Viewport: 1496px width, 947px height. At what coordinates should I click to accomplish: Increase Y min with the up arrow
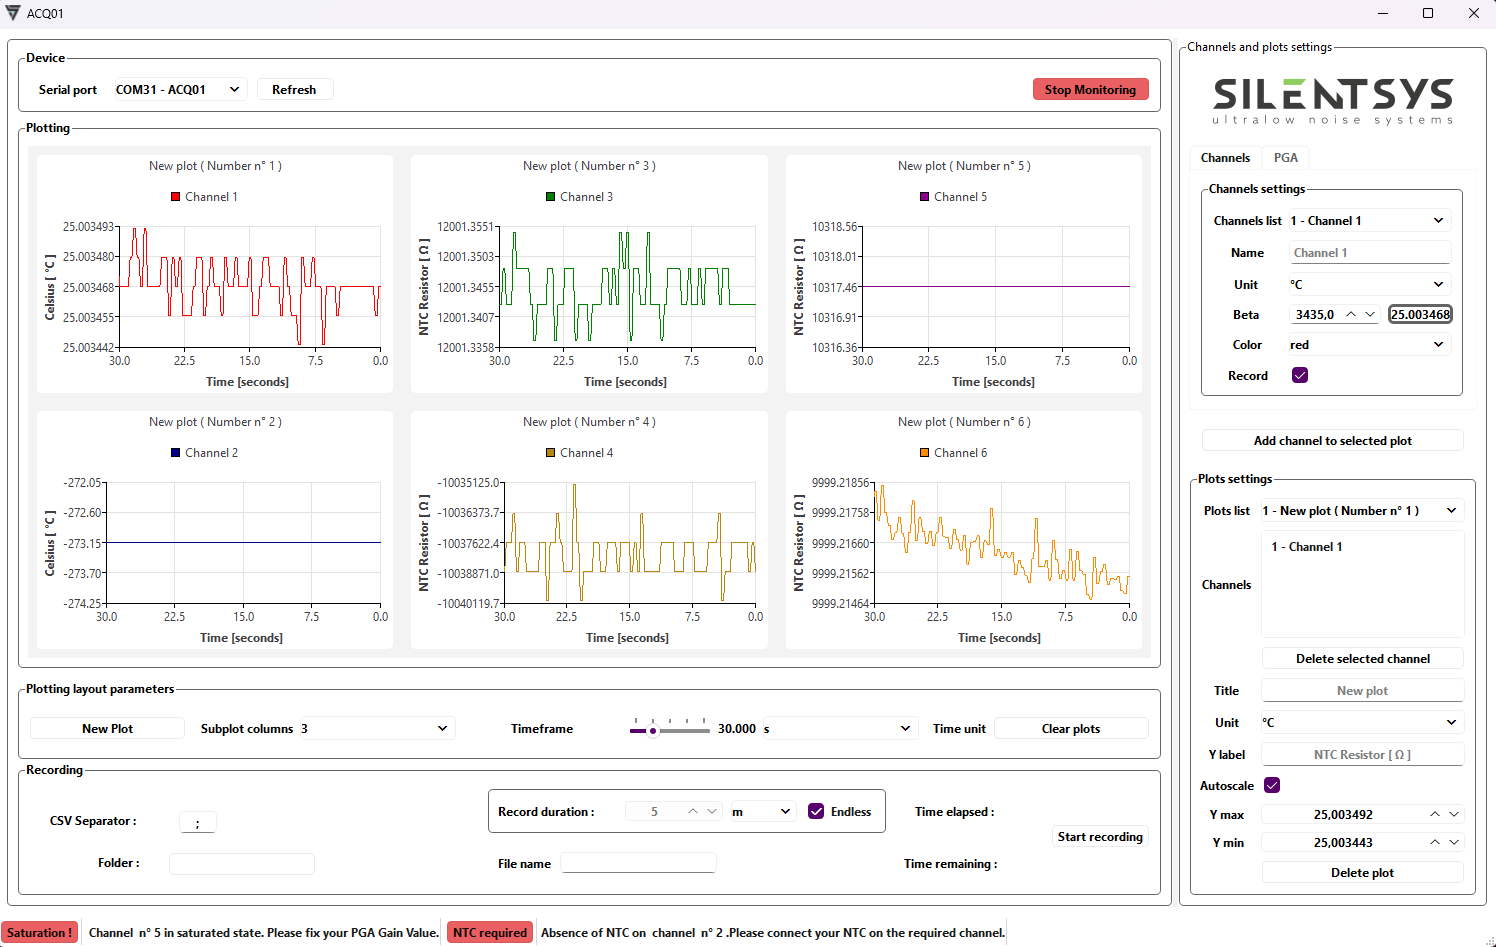1435,842
